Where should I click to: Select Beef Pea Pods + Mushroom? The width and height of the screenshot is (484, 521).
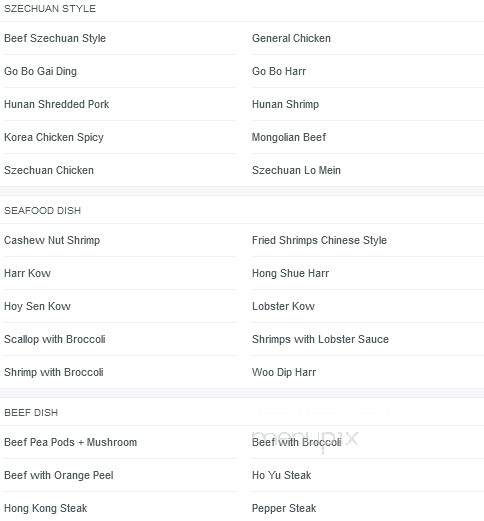pos(70,442)
